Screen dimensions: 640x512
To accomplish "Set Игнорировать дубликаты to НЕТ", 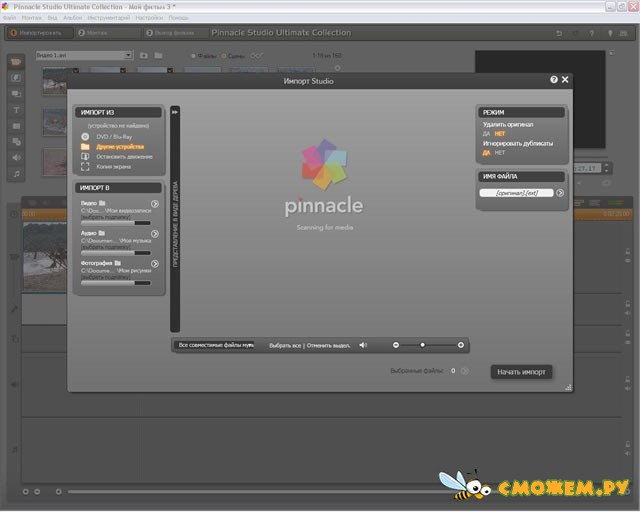I will (500, 153).
